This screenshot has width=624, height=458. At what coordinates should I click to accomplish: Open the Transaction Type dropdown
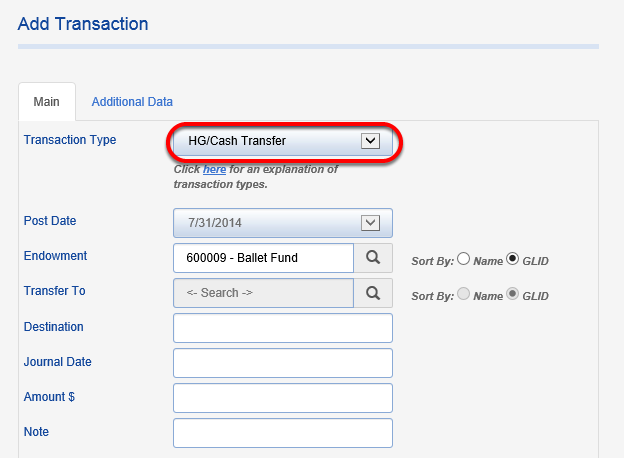pyautogui.click(x=283, y=141)
